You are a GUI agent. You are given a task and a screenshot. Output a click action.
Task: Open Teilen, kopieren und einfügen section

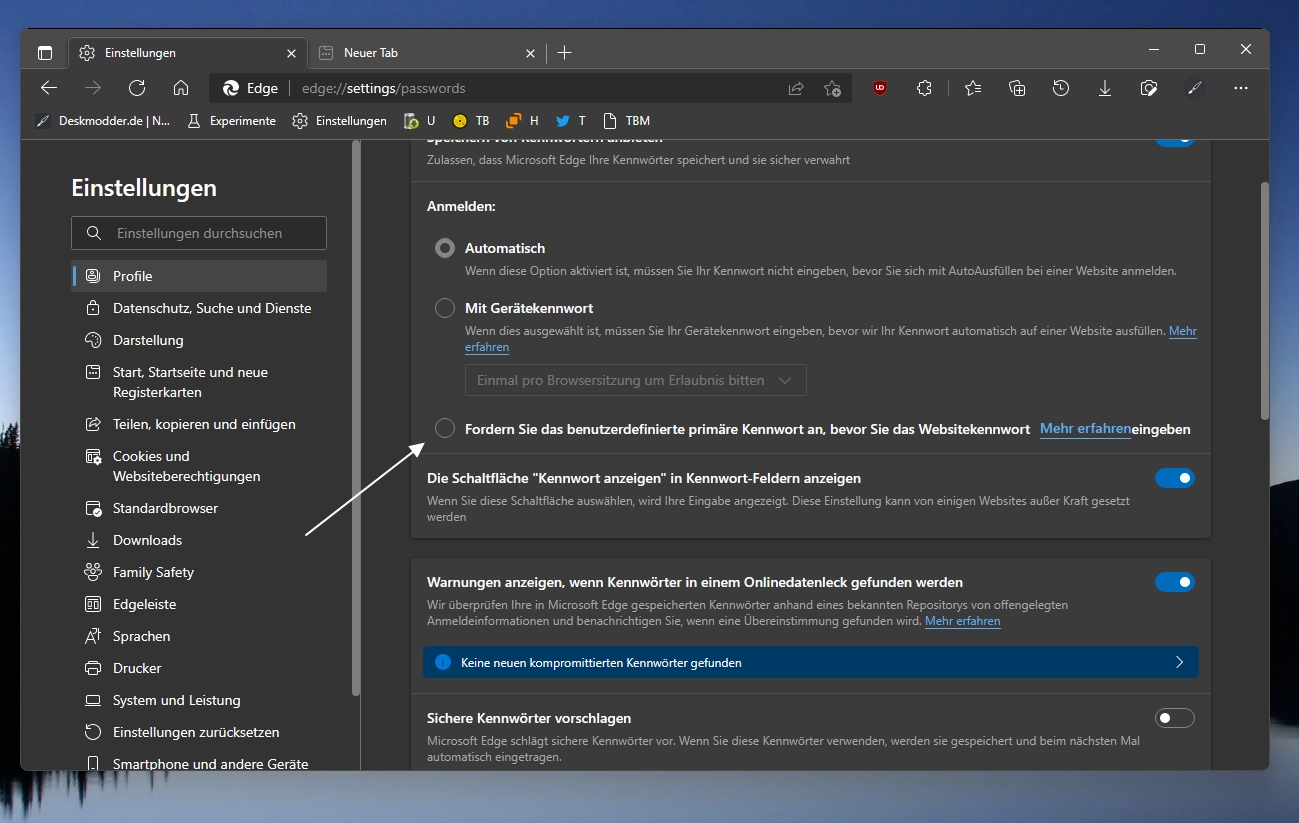point(199,424)
